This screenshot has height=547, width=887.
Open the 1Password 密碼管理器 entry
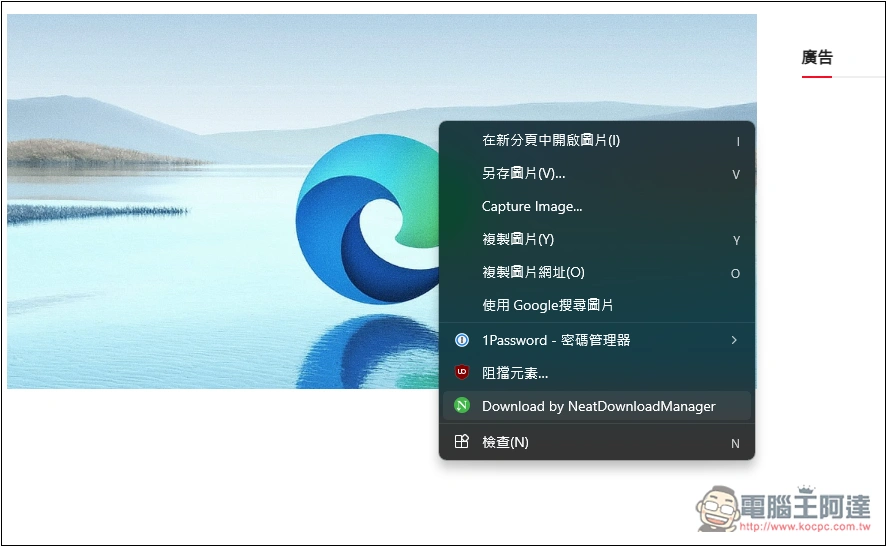coord(597,340)
